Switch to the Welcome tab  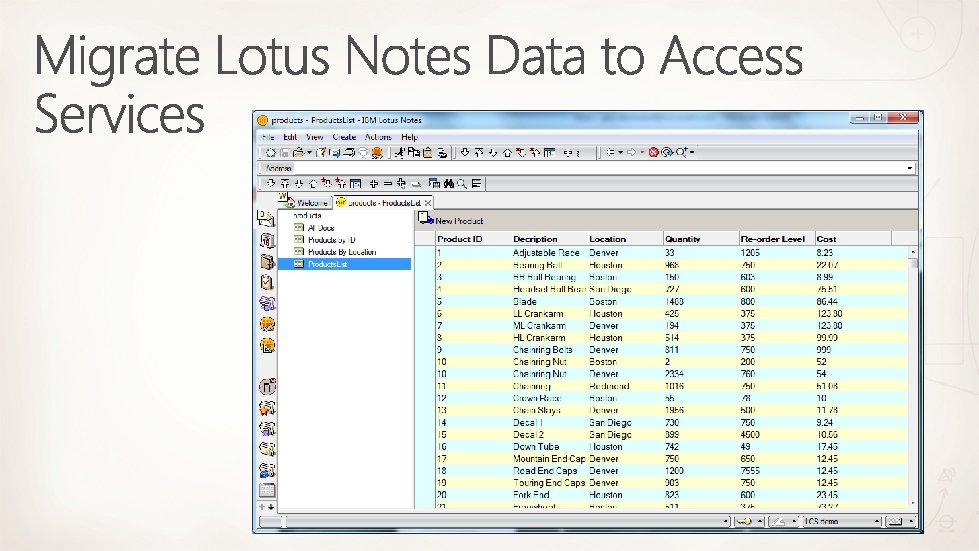(307, 203)
